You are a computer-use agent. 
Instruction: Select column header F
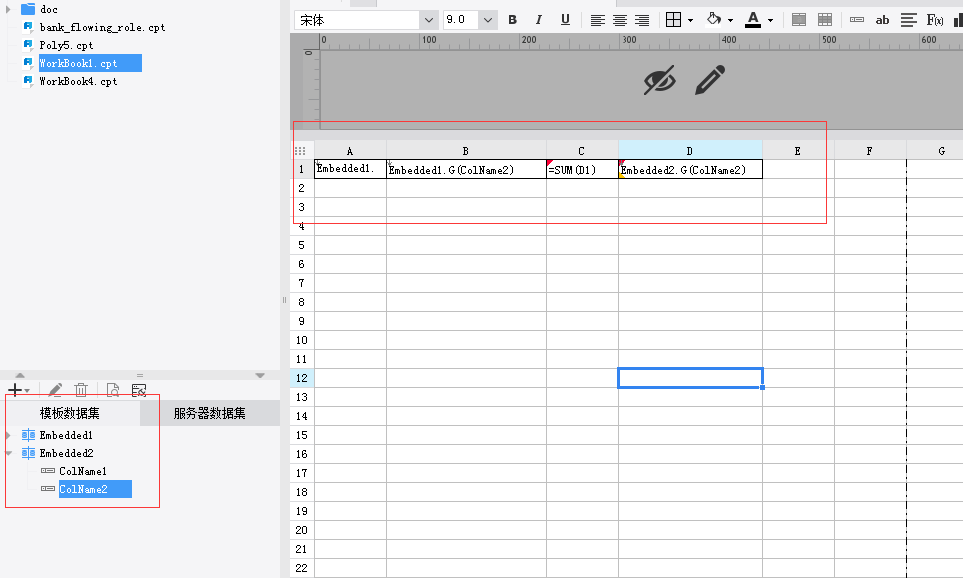pos(870,150)
